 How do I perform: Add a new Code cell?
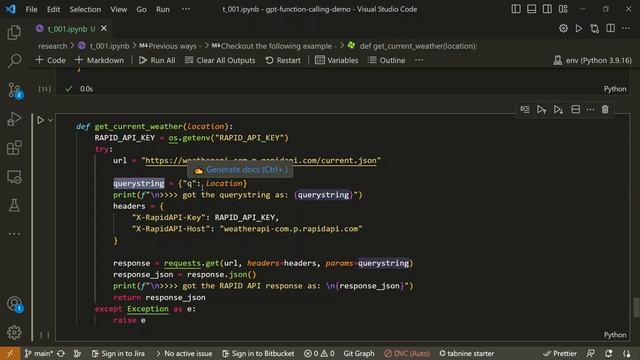[51, 60]
